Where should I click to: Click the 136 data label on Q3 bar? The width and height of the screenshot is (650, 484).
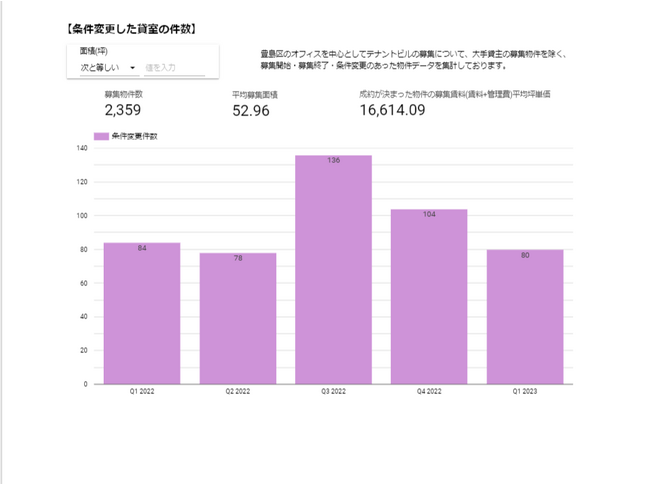[x=333, y=160]
